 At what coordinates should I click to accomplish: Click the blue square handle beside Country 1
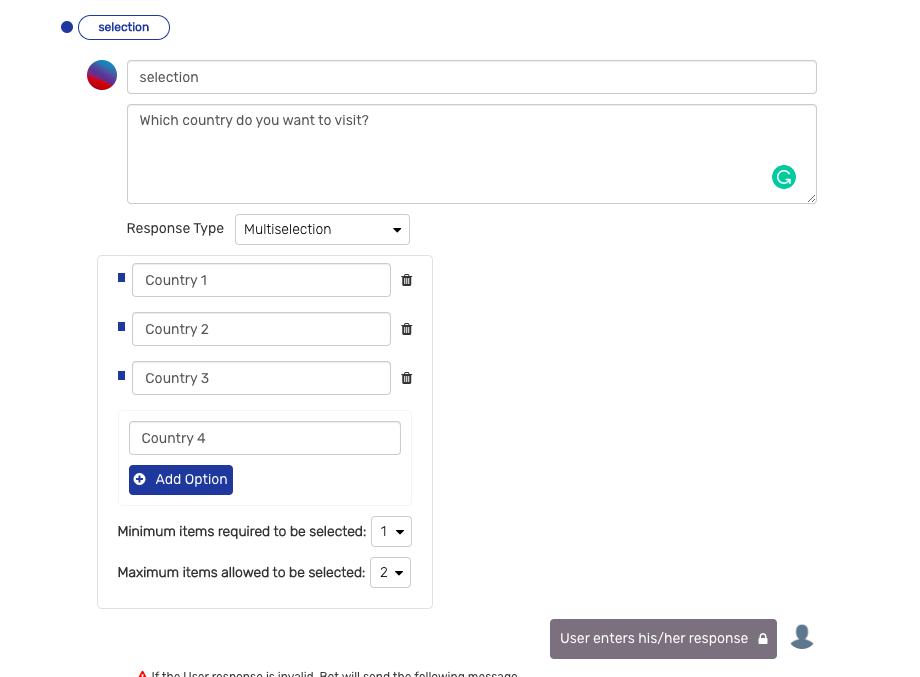pyautogui.click(x=122, y=277)
